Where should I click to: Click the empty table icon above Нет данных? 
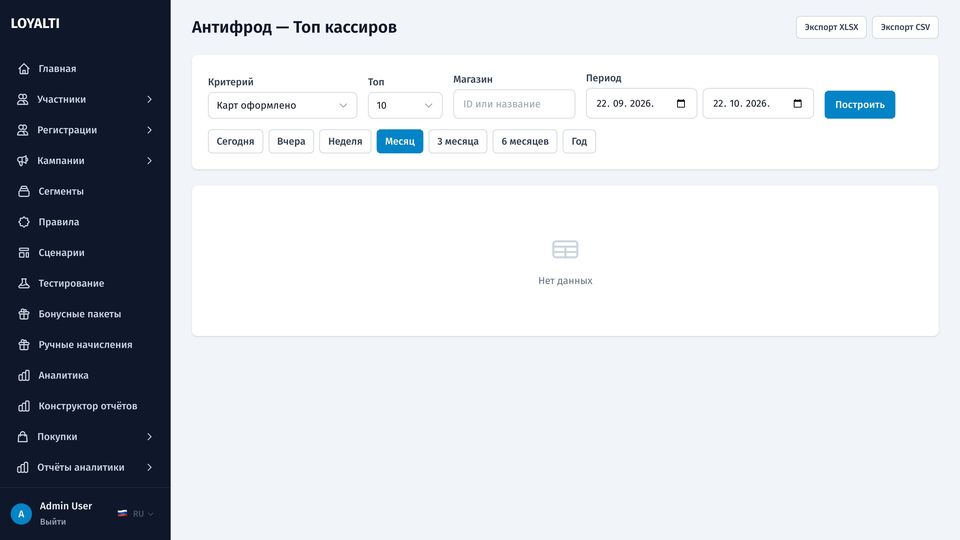pyautogui.click(x=565, y=249)
